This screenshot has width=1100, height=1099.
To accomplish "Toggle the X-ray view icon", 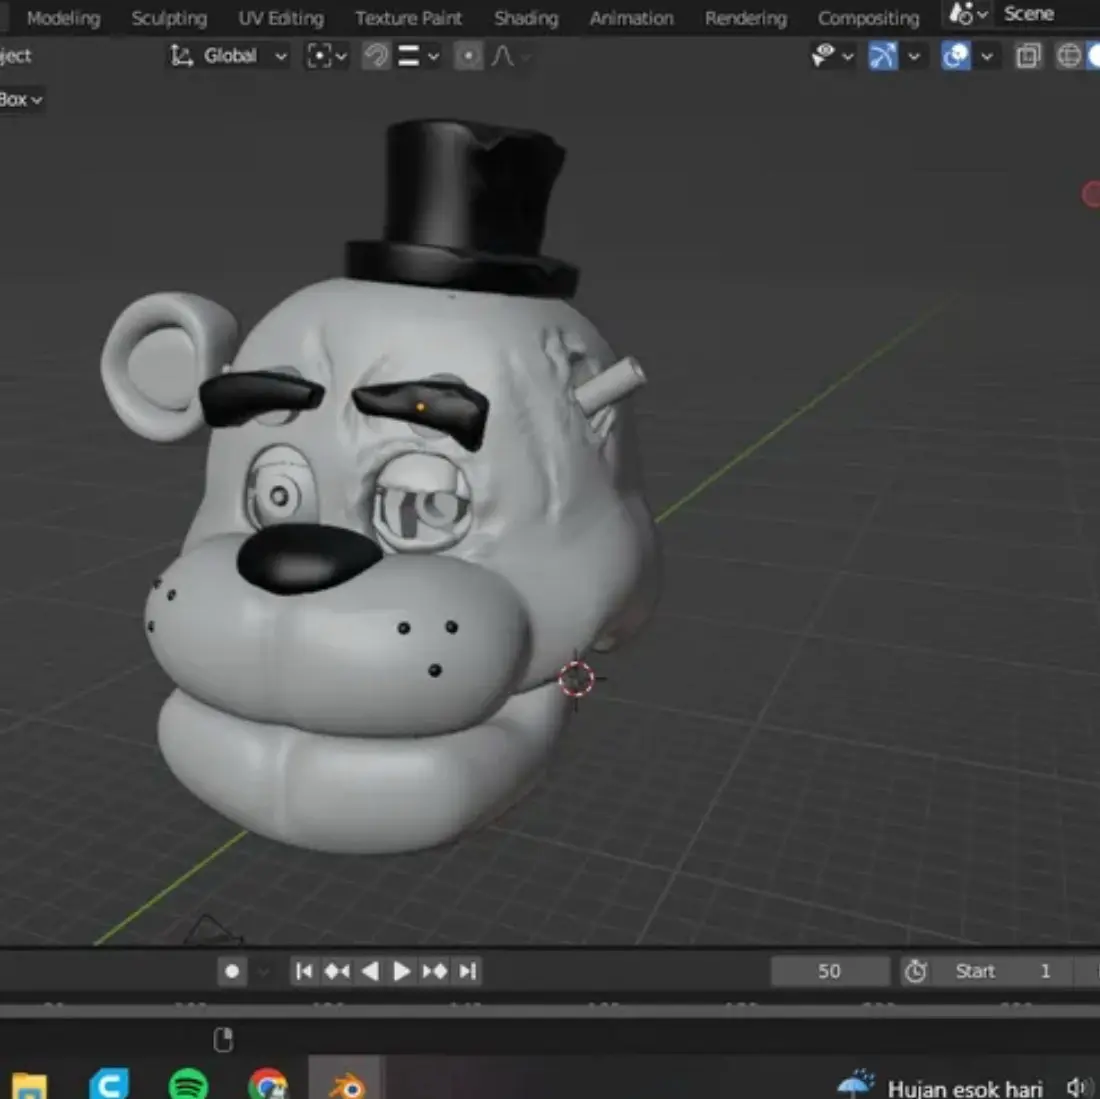I will 1028,56.
